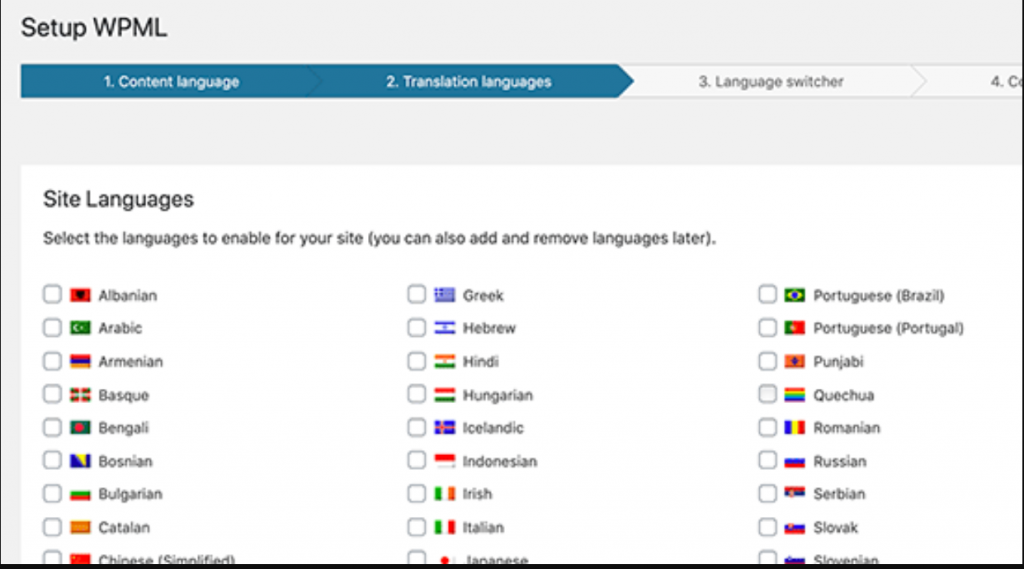Click the Indonesian language label

click(500, 461)
